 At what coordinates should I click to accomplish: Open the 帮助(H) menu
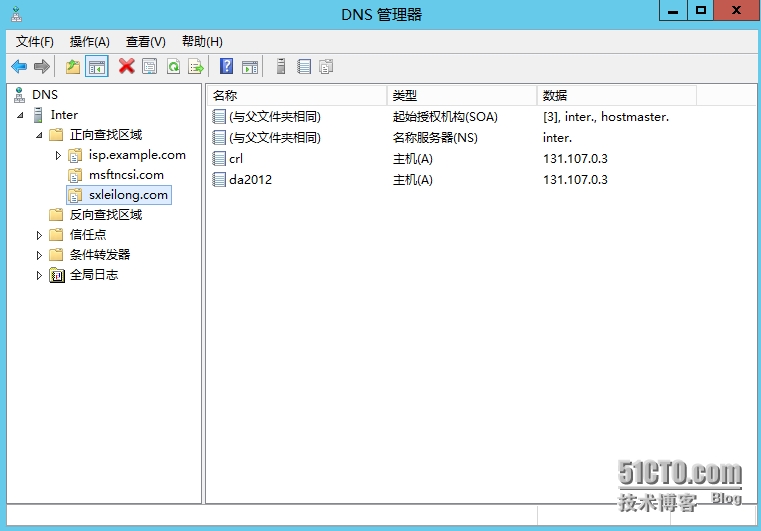click(202, 42)
